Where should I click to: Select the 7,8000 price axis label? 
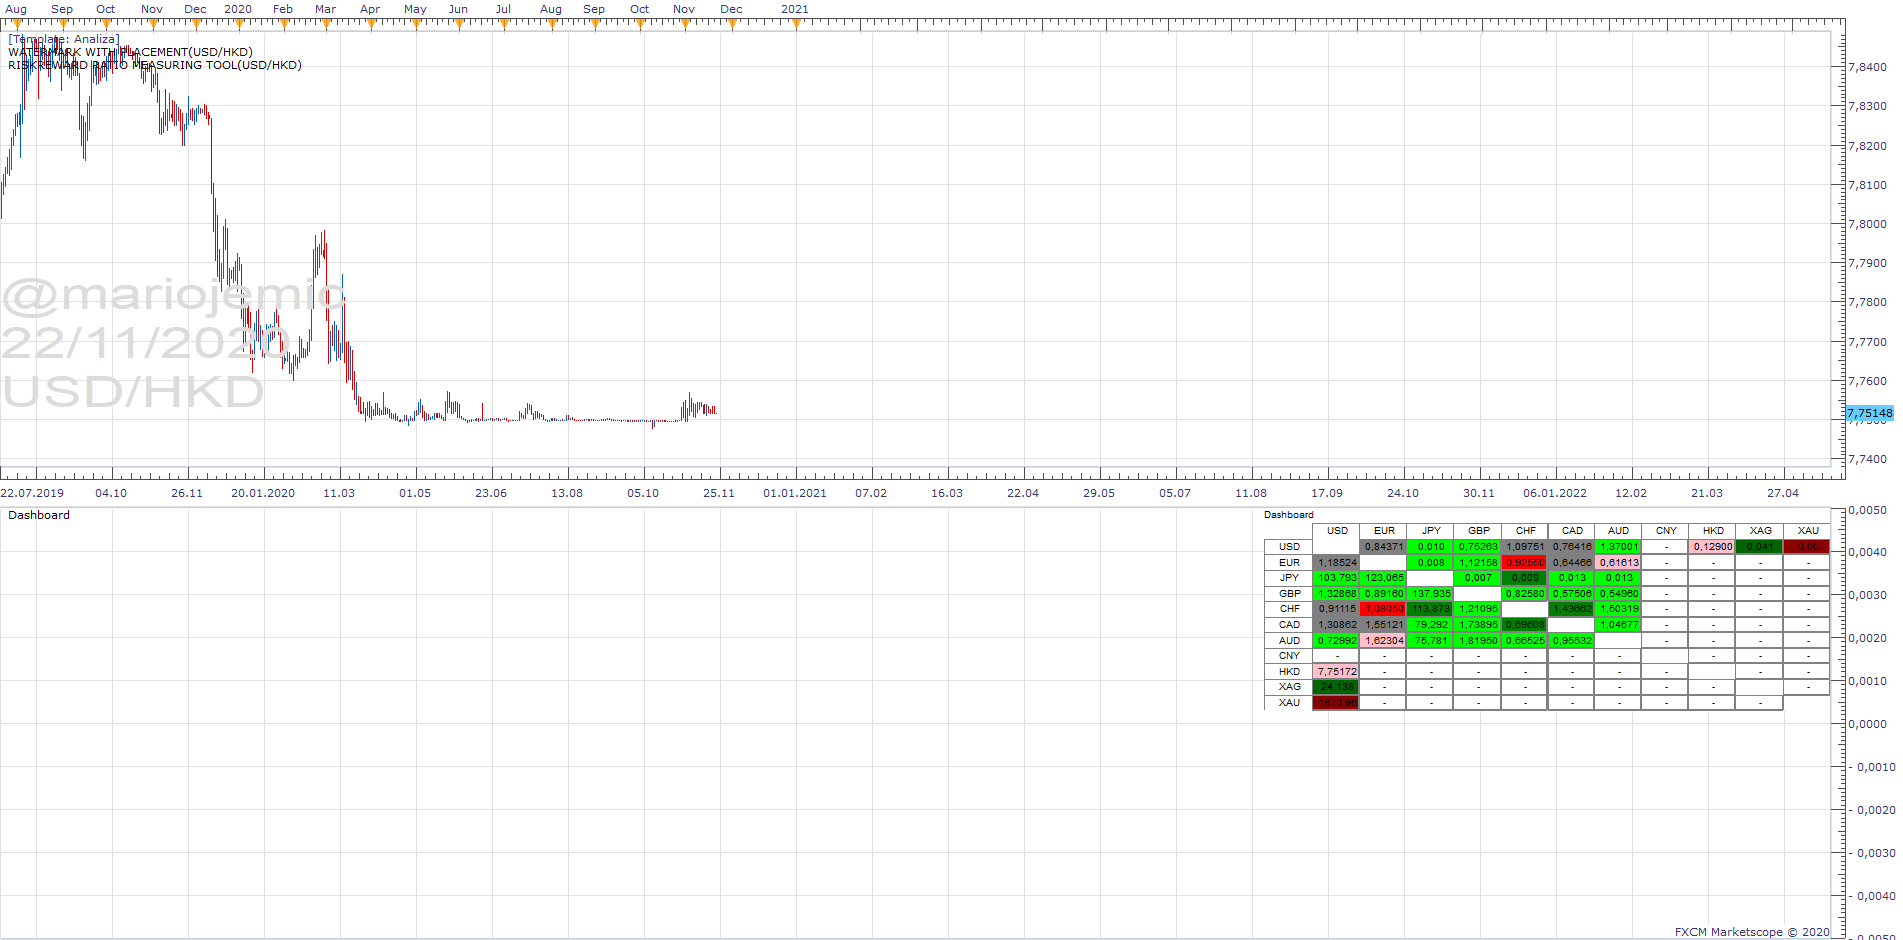point(1867,224)
